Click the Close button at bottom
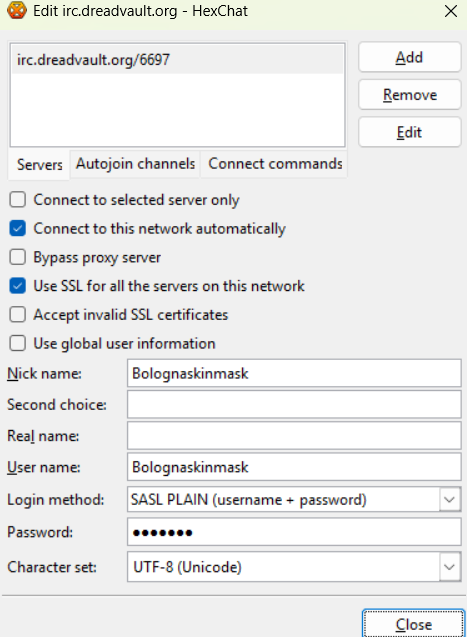Viewport: 467px width, 637px height. (x=413, y=624)
